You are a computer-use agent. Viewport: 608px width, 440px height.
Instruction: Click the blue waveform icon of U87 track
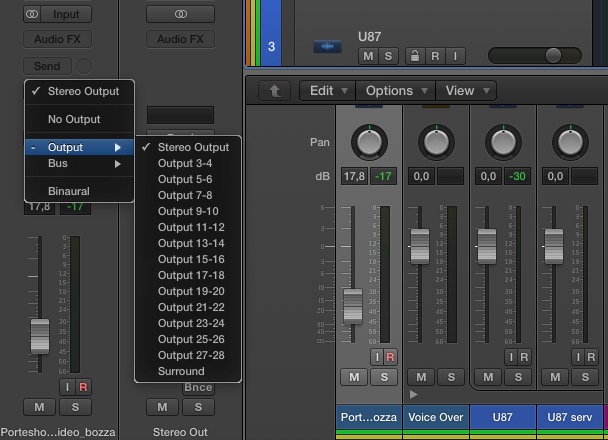327,47
